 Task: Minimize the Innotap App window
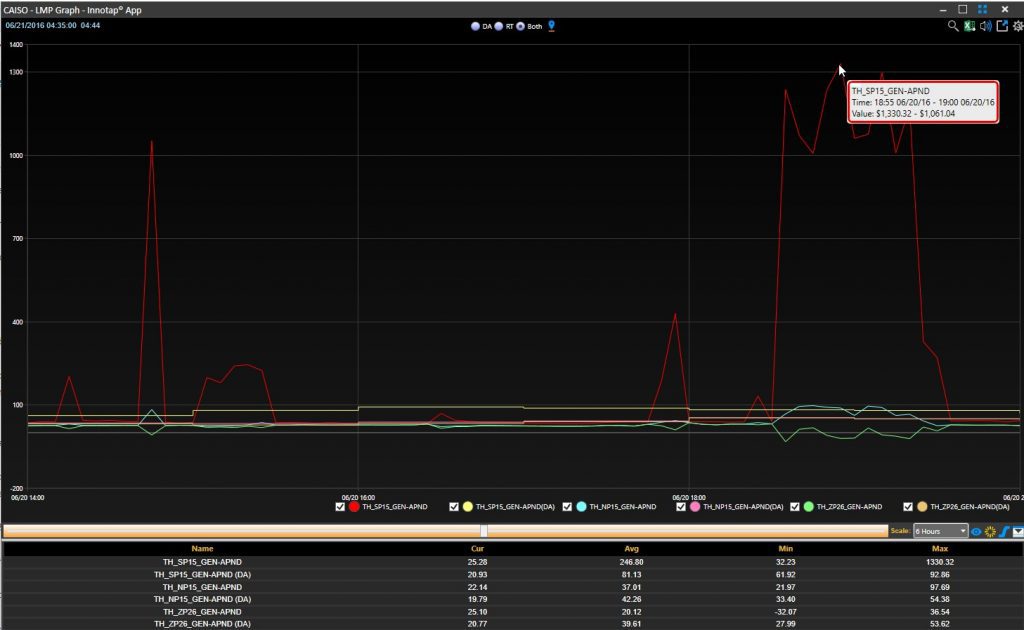coord(943,10)
